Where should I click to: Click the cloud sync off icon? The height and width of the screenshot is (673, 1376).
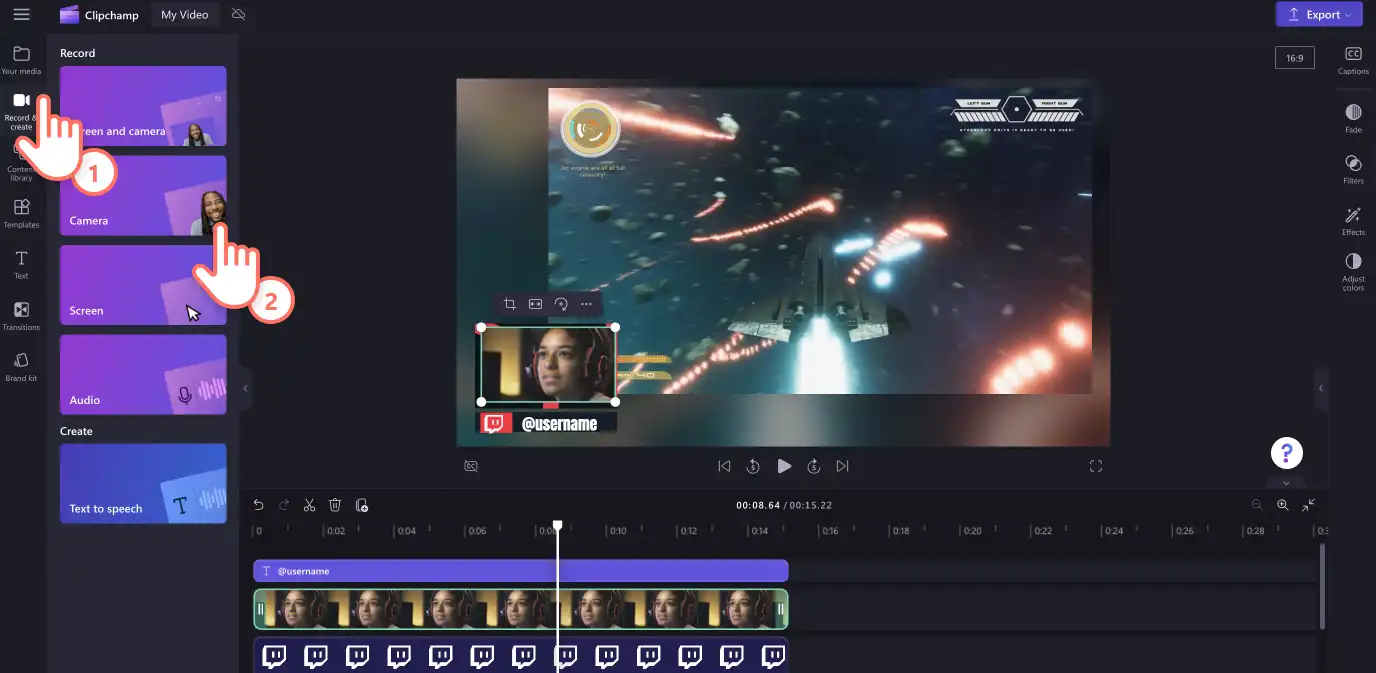coord(238,15)
